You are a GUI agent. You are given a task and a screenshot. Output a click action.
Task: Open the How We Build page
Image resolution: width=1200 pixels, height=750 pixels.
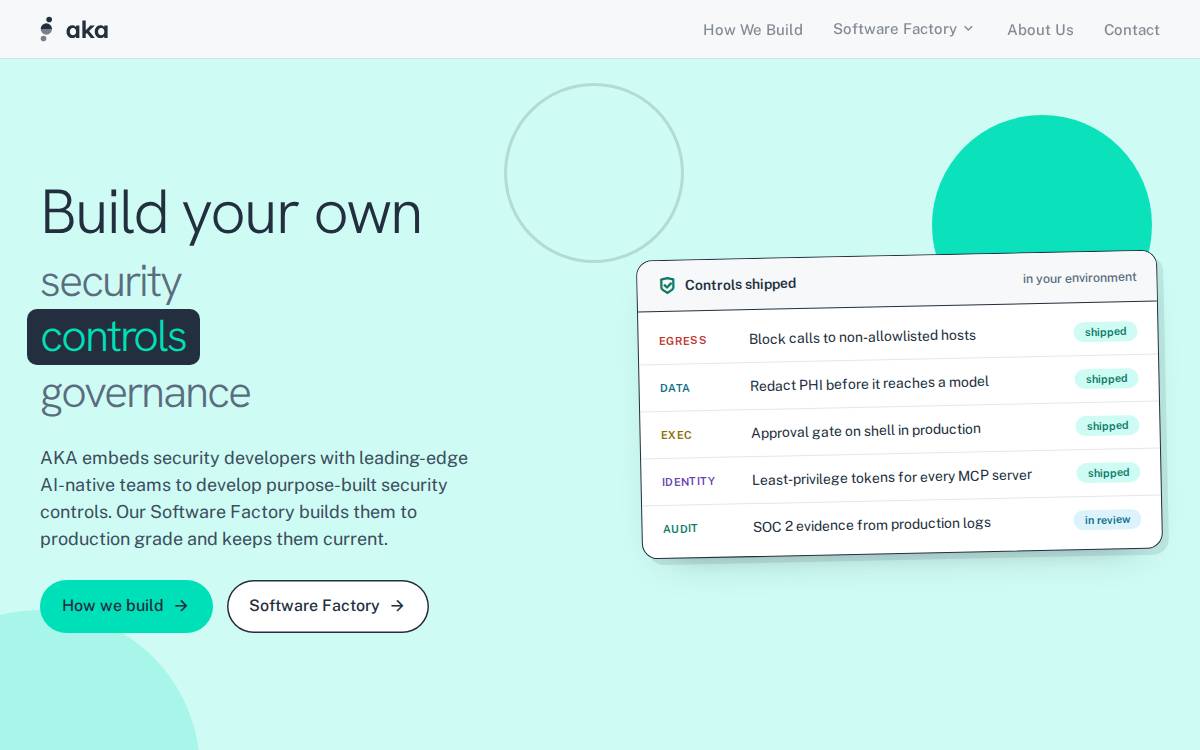coord(753,30)
